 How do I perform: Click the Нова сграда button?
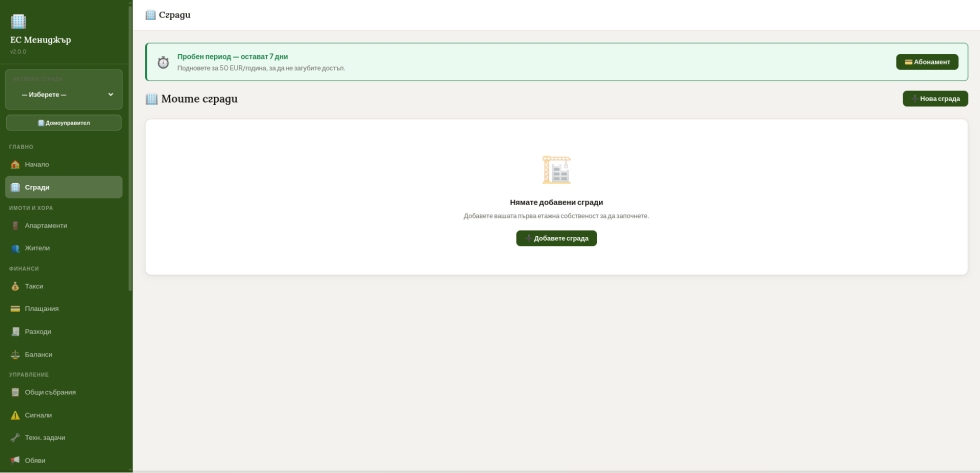(x=935, y=99)
